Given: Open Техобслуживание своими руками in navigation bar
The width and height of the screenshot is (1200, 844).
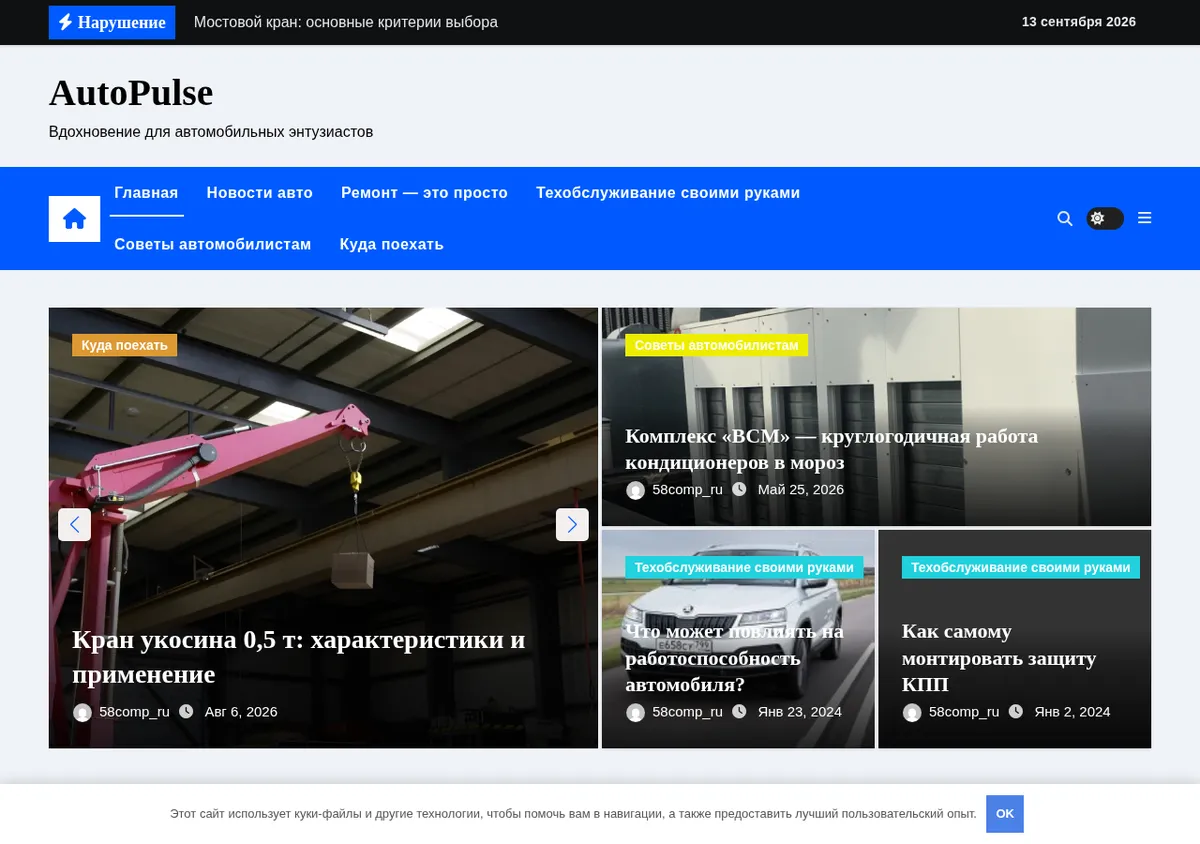Looking at the screenshot, I should pyautogui.click(x=668, y=193).
